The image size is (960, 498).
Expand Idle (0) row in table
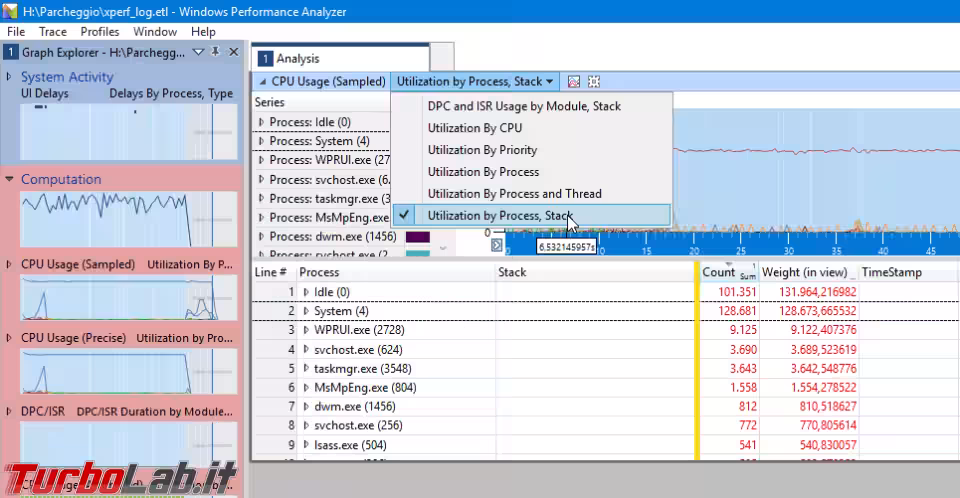click(x=306, y=292)
